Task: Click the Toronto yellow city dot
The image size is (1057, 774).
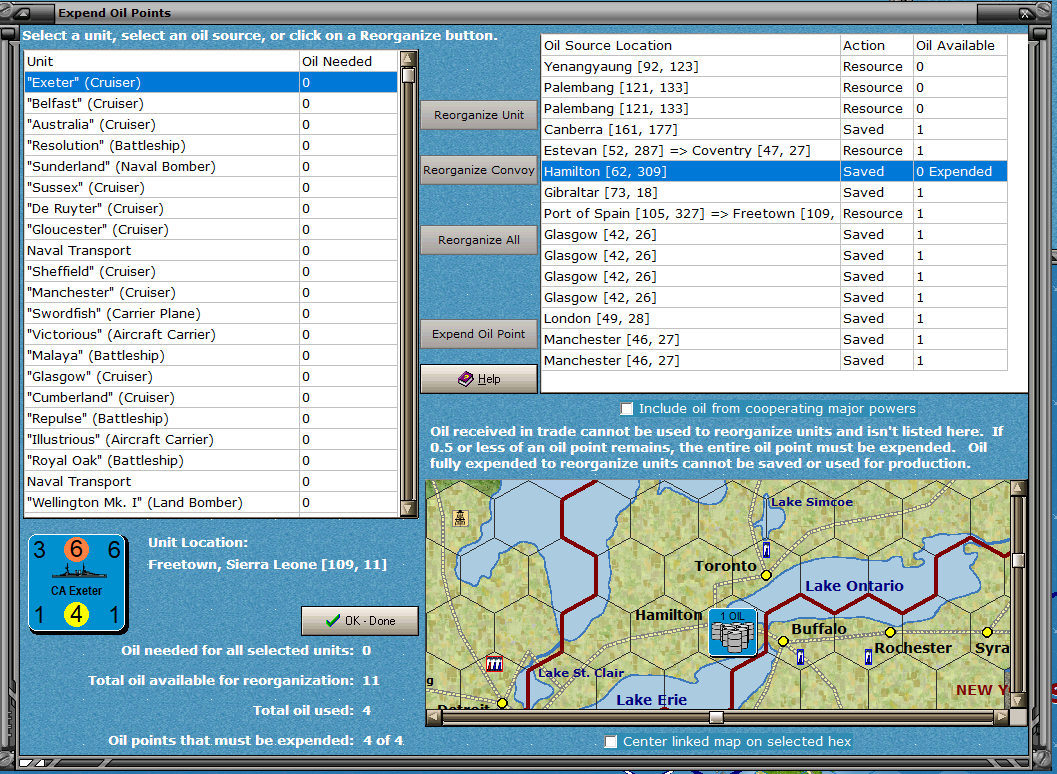Action: point(766,575)
